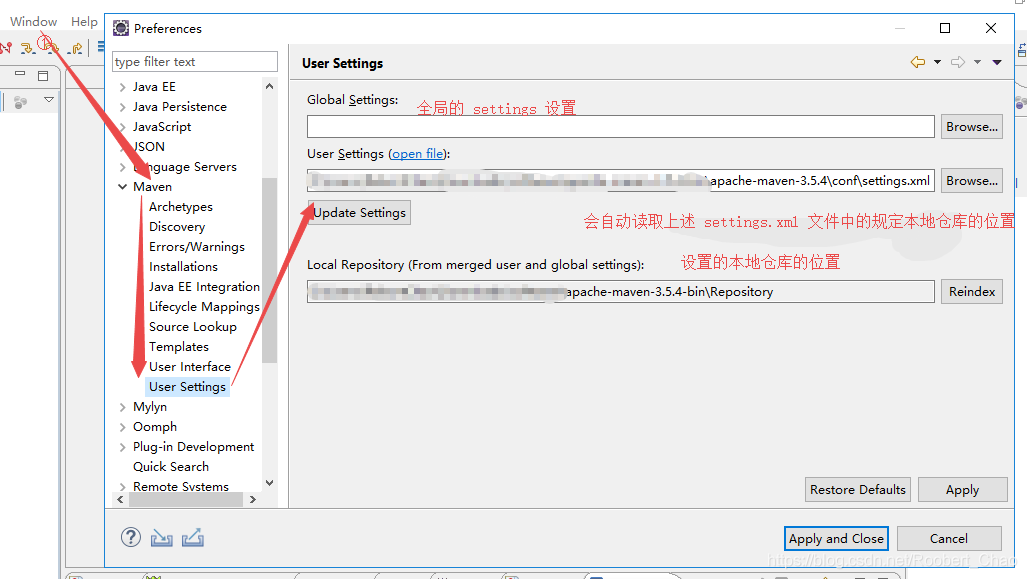The width and height of the screenshot is (1027, 579).
Task: Close the Preferences dialog
Action: [991, 28]
